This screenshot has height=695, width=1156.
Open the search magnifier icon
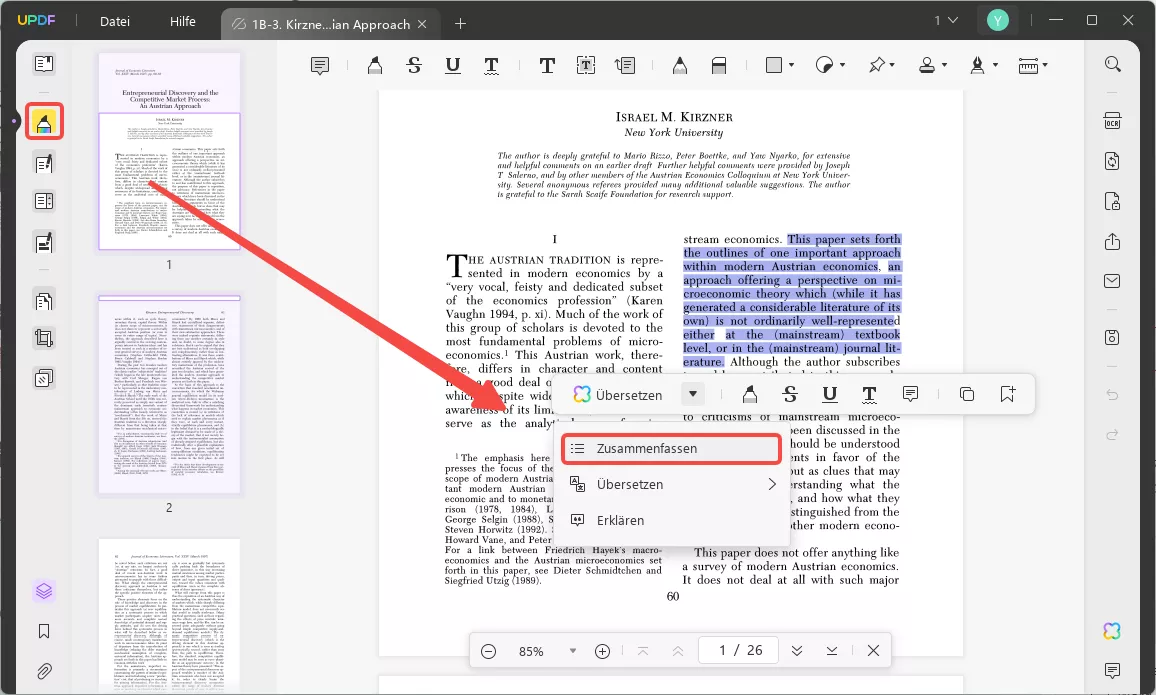1113,64
